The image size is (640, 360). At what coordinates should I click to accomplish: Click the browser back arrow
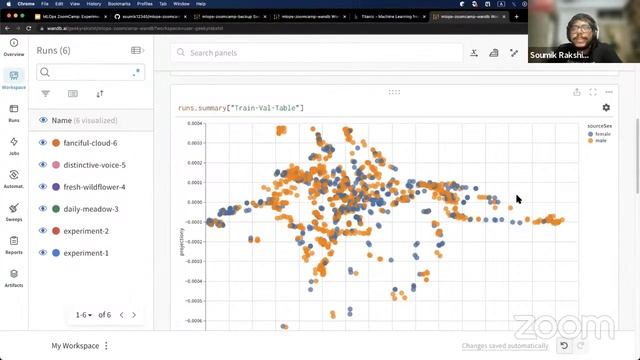[x=7, y=29]
